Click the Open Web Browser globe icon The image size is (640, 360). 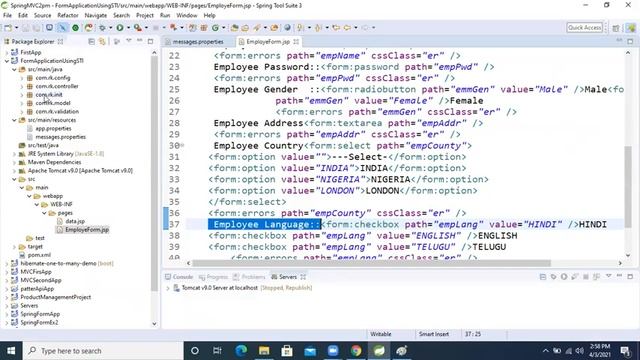pos(287,28)
